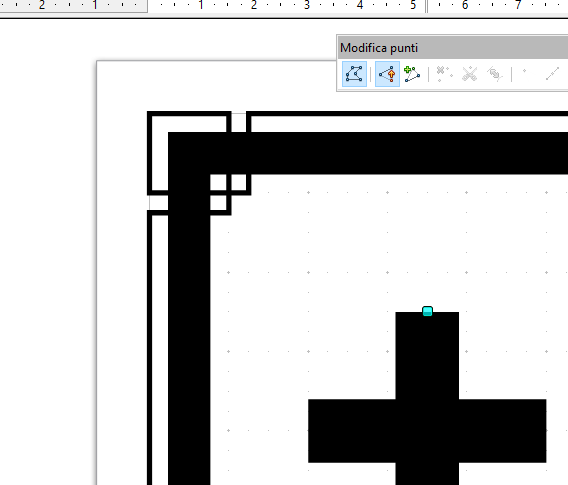This screenshot has height=485, width=568.
Task: Select the Move Points tool
Action: tap(387, 74)
